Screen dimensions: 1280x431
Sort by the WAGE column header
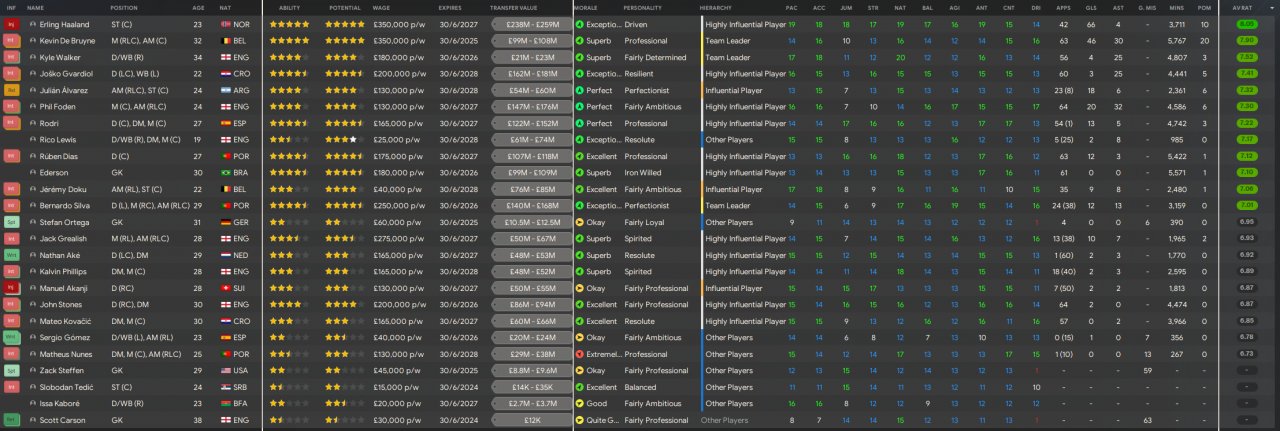pyautogui.click(x=381, y=7)
